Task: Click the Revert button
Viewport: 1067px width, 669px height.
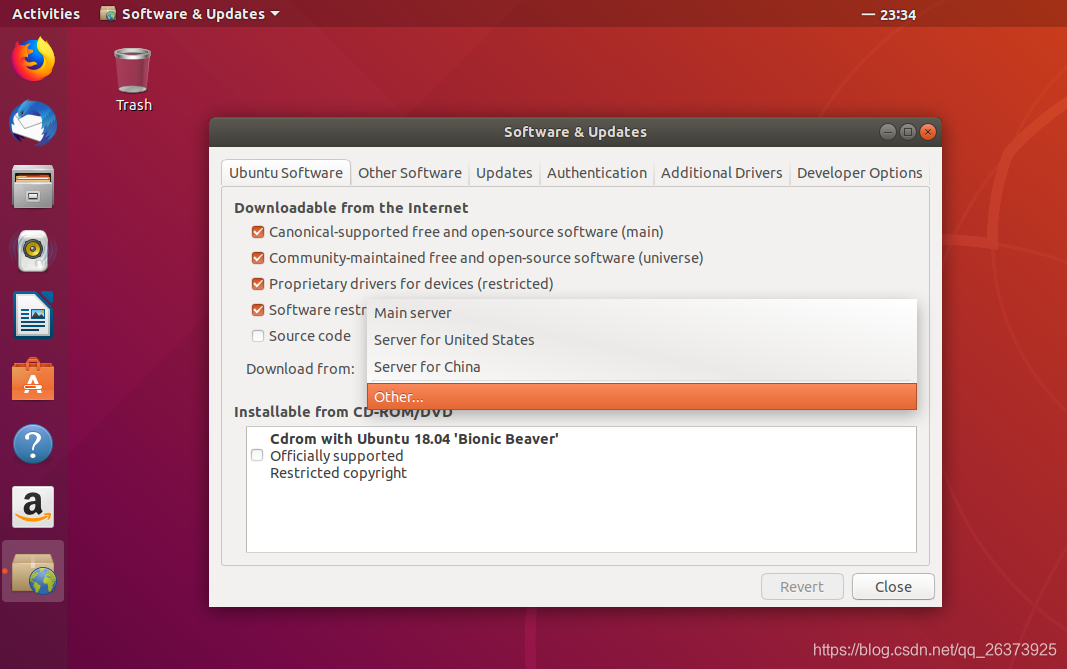Action: tap(802, 587)
